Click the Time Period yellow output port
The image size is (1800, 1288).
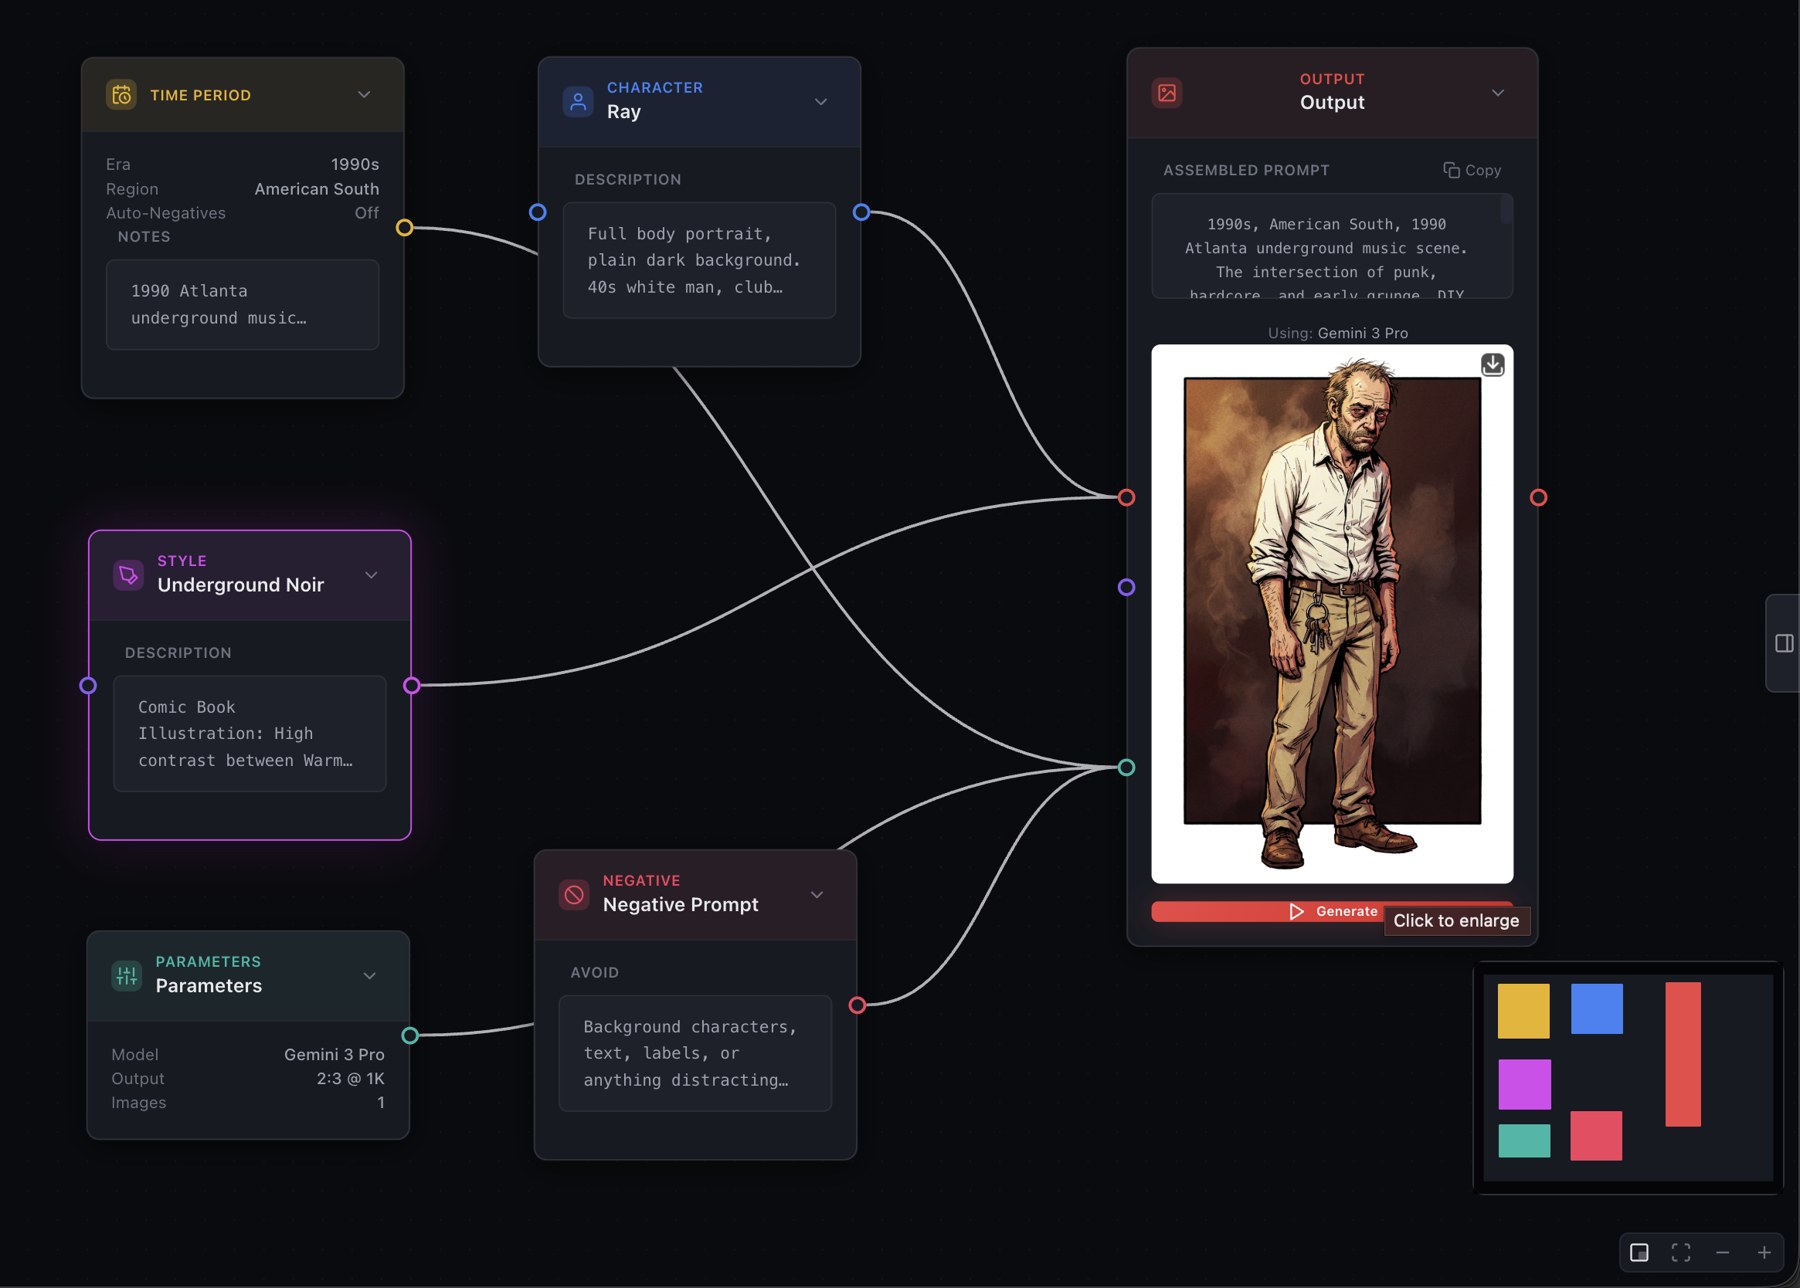point(404,227)
